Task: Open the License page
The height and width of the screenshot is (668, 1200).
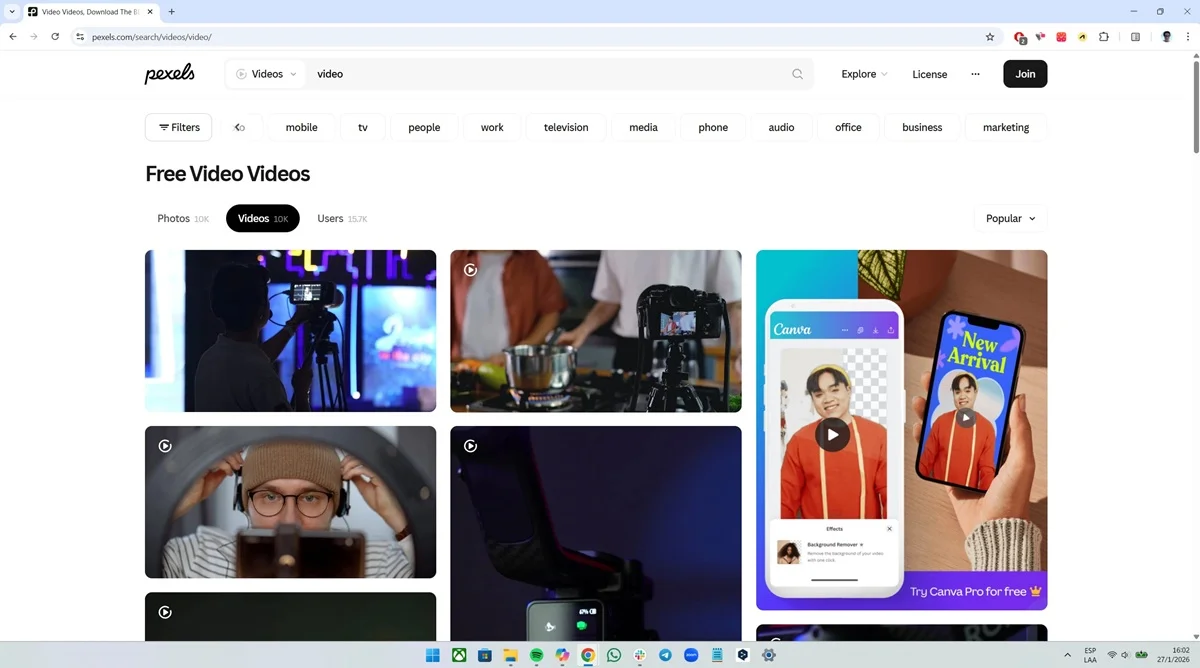Action: 929,73
